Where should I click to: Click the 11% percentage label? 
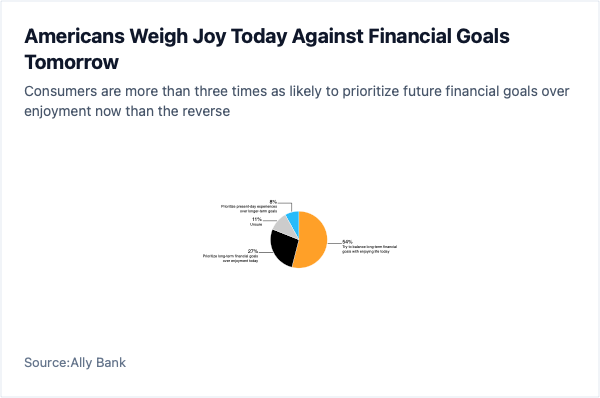pos(257,219)
